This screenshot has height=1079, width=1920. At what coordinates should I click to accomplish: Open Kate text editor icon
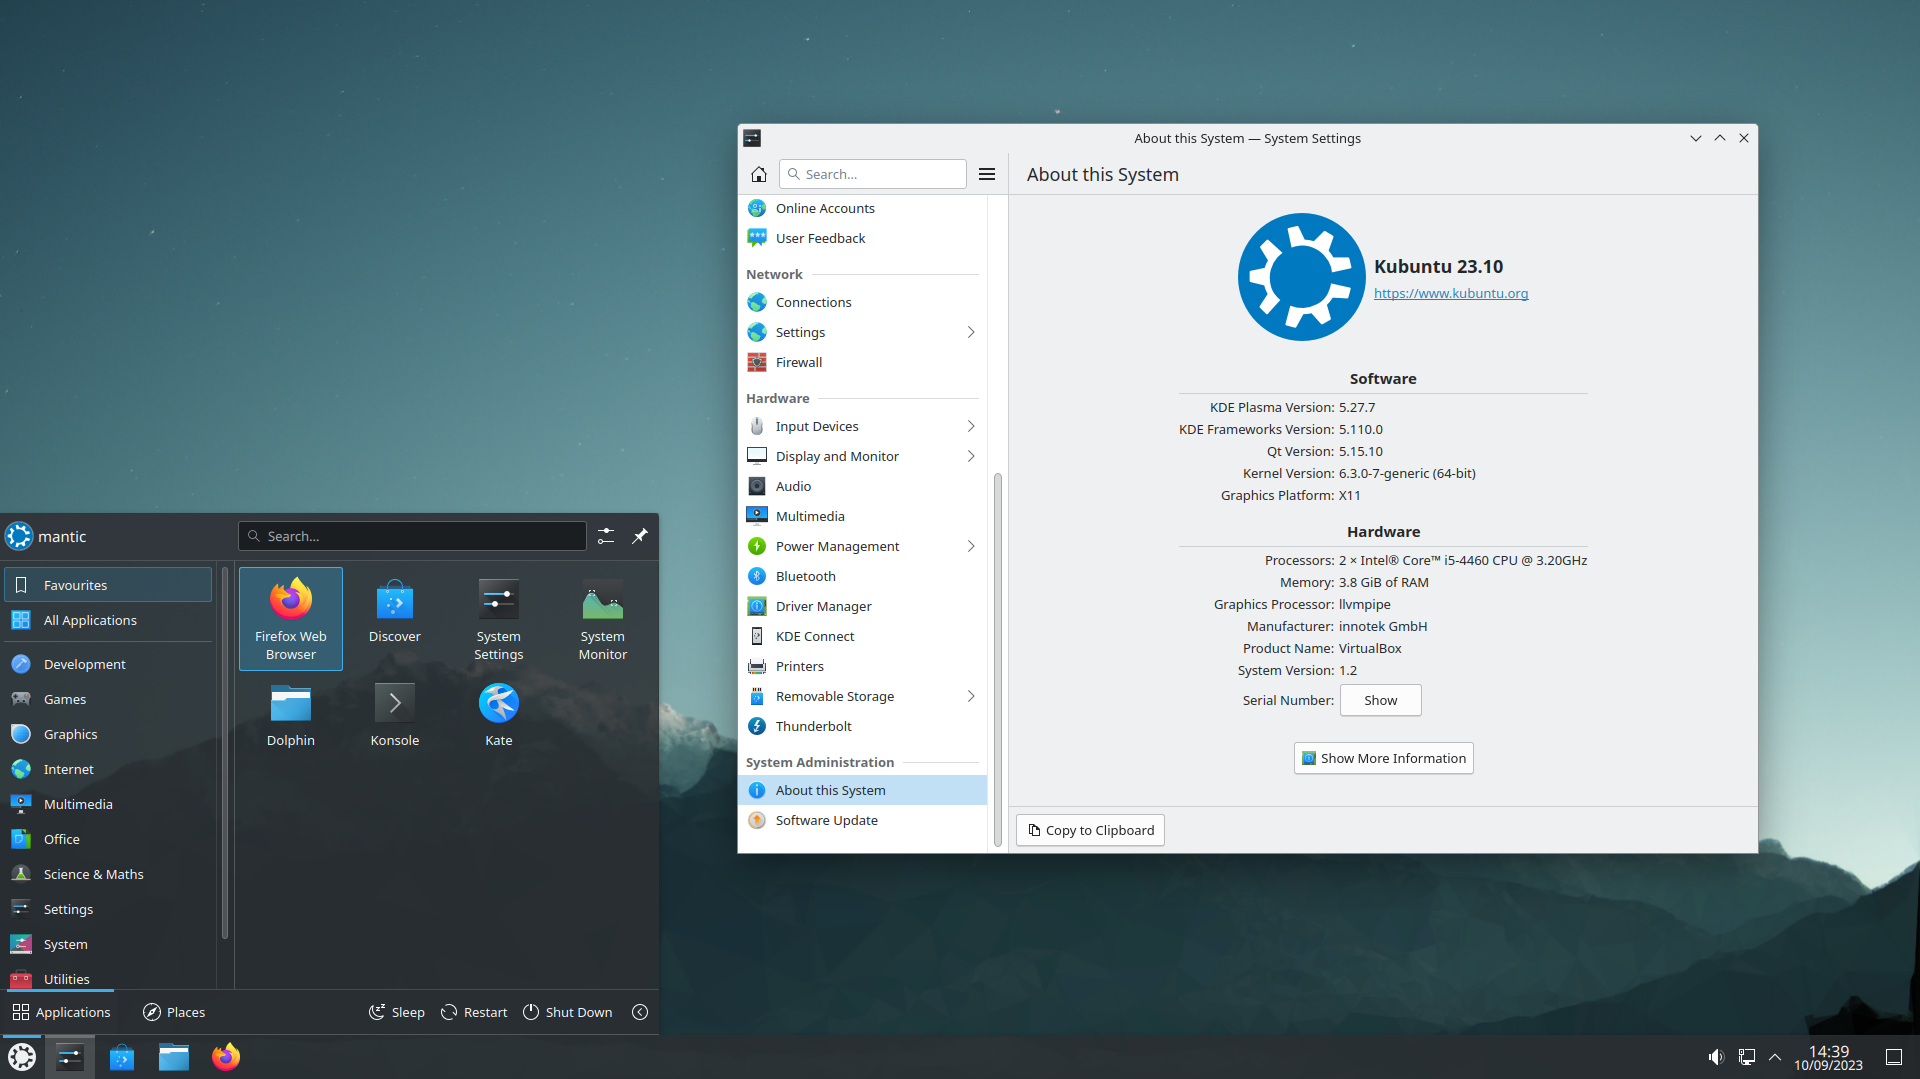click(498, 714)
